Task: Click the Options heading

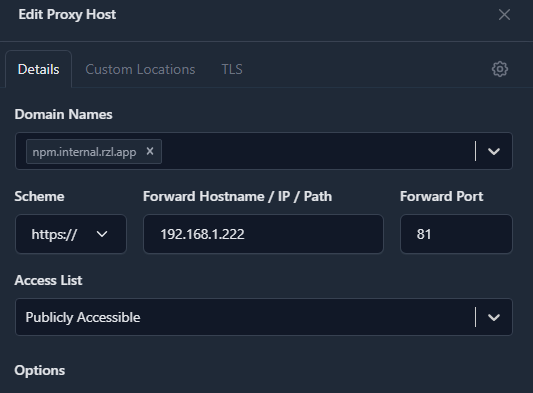Action: coord(39,370)
